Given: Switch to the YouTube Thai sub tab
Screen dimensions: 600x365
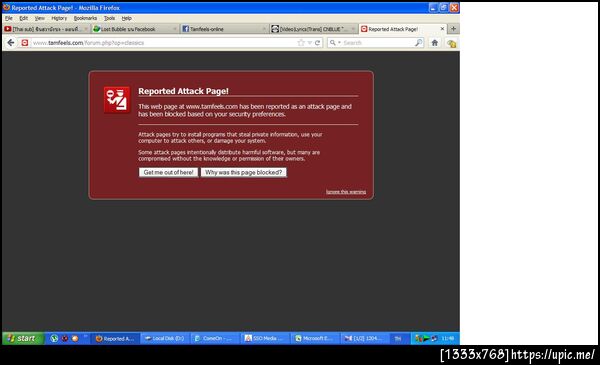Looking at the screenshot, I should click(46, 29).
